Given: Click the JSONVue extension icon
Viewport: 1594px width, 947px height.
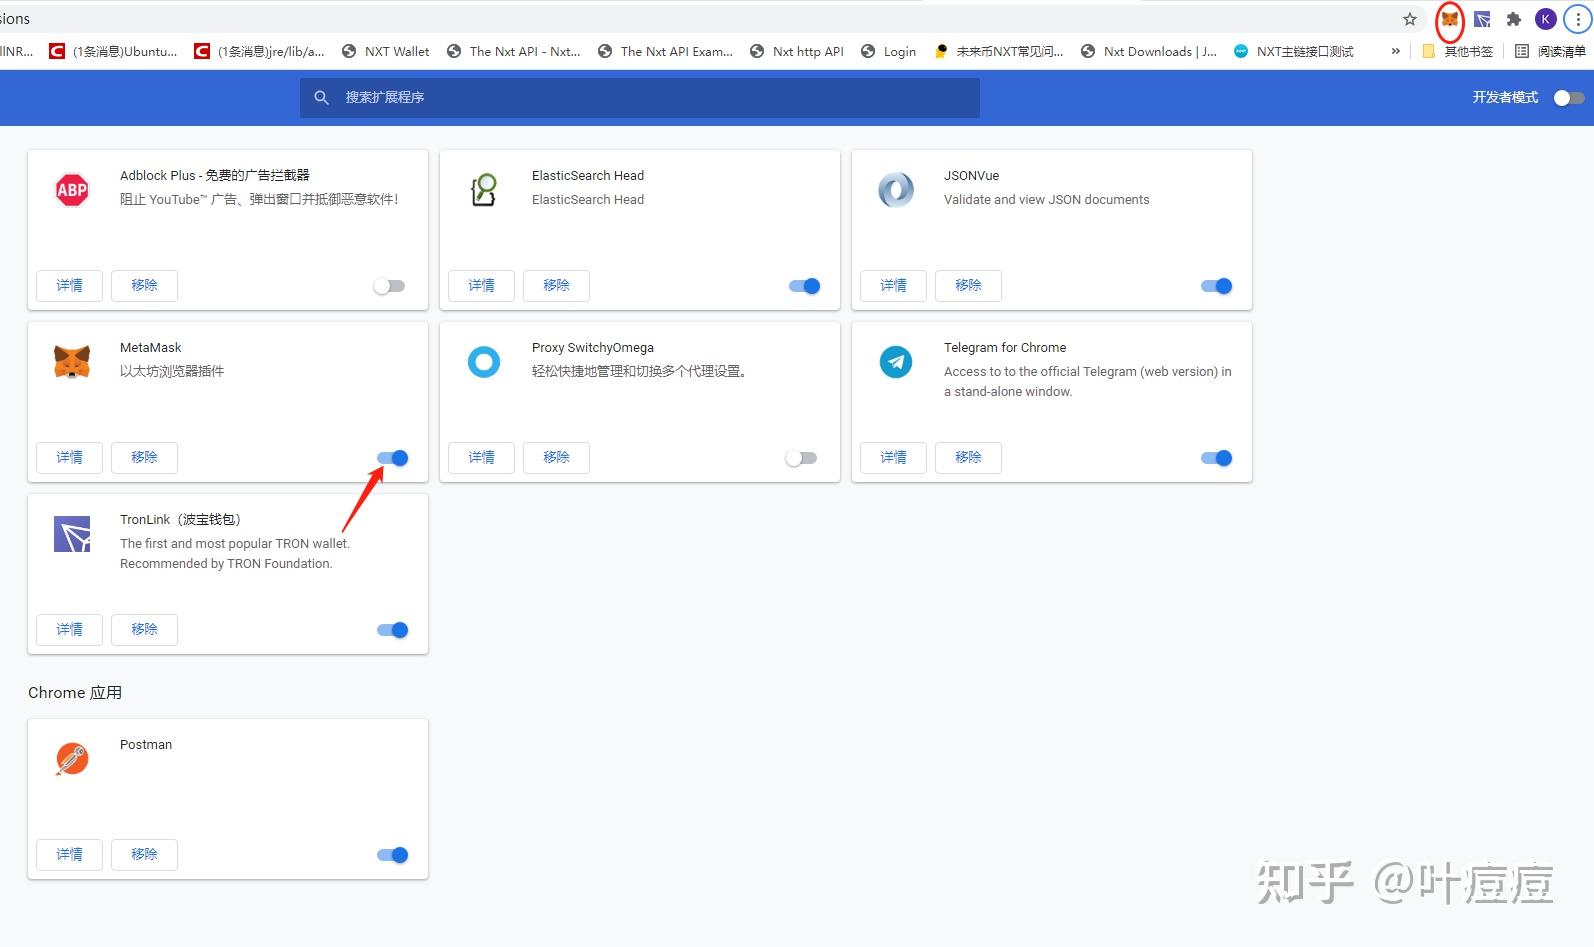Looking at the screenshot, I should coord(896,190).
